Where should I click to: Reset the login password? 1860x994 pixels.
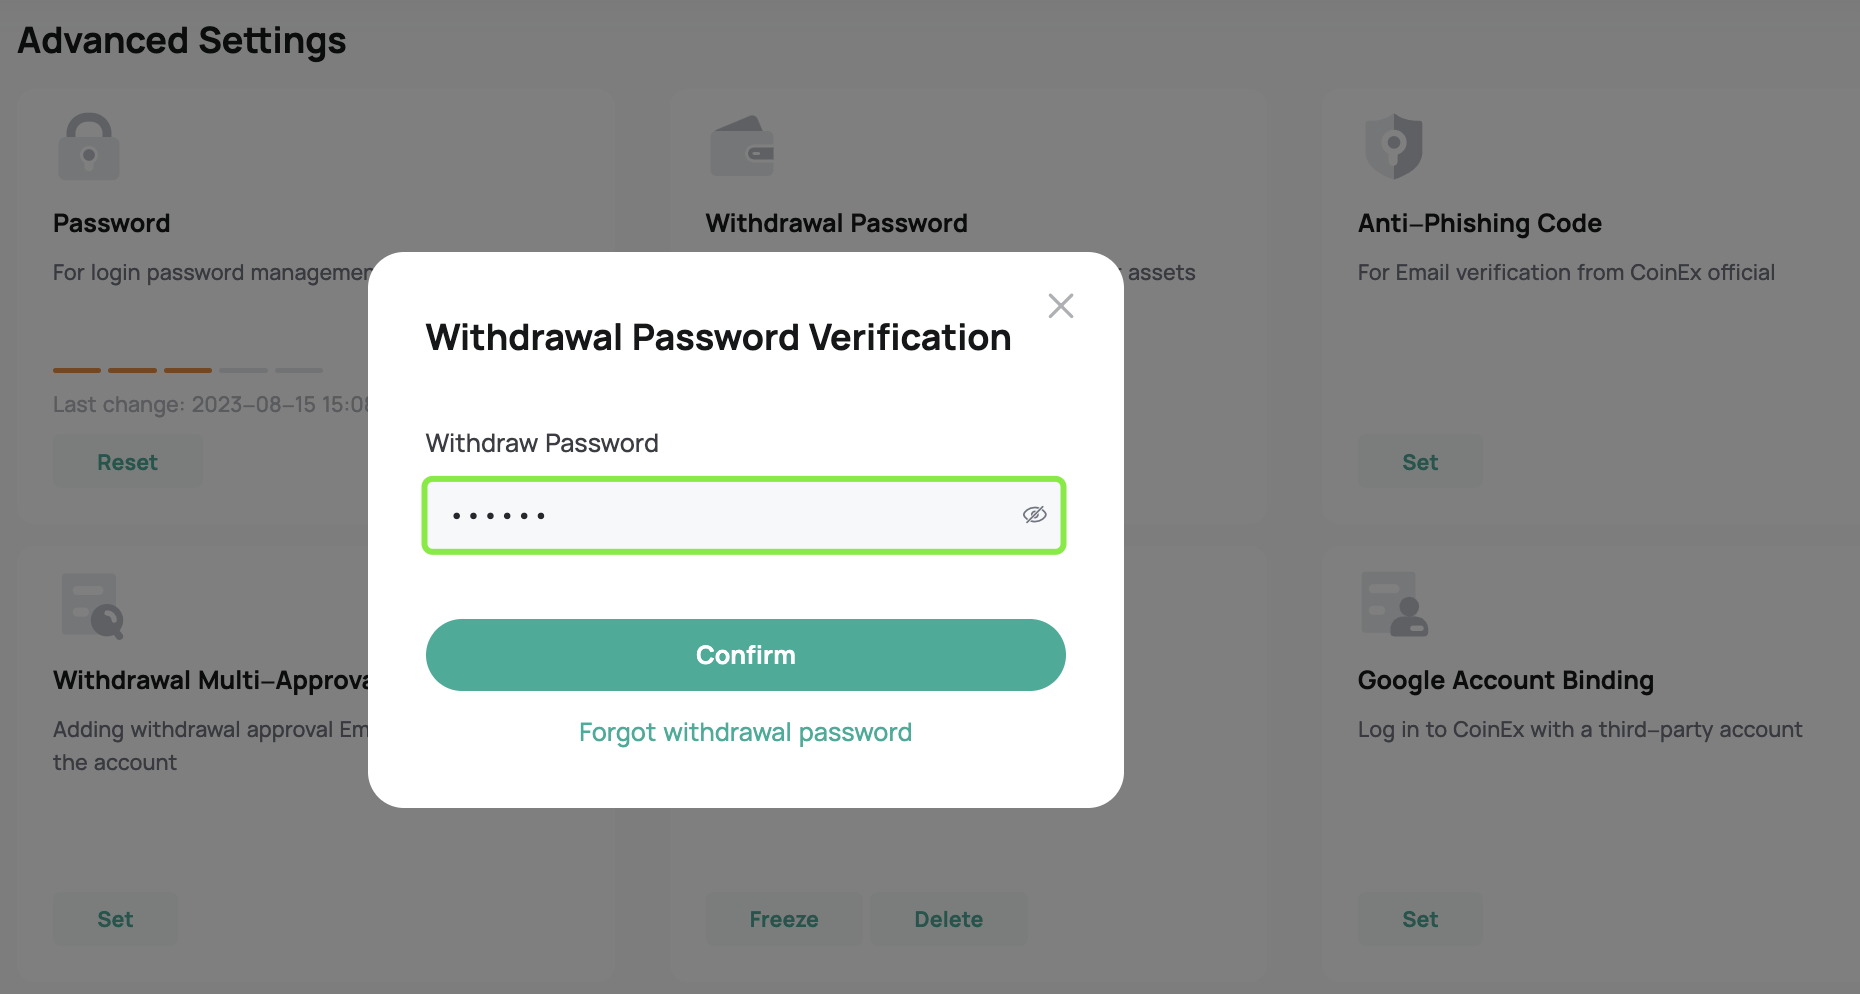(127, 461)
